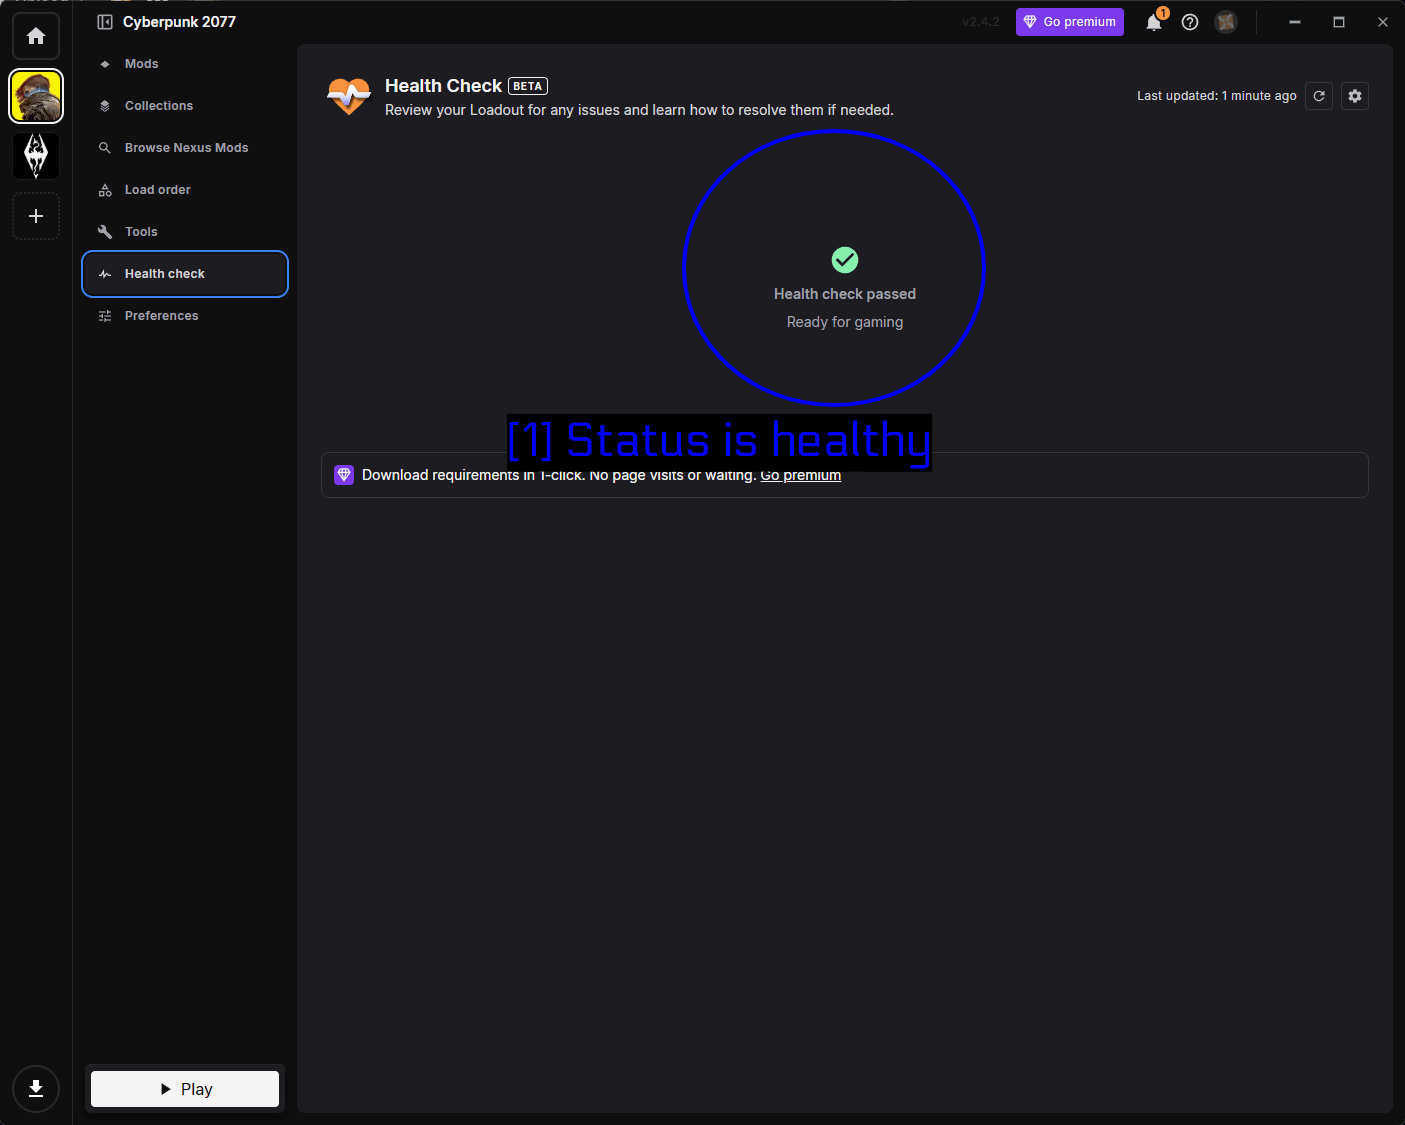
Task: Open Collections in the sidebar
Action: pyautogui.click(x=185, y=106)
